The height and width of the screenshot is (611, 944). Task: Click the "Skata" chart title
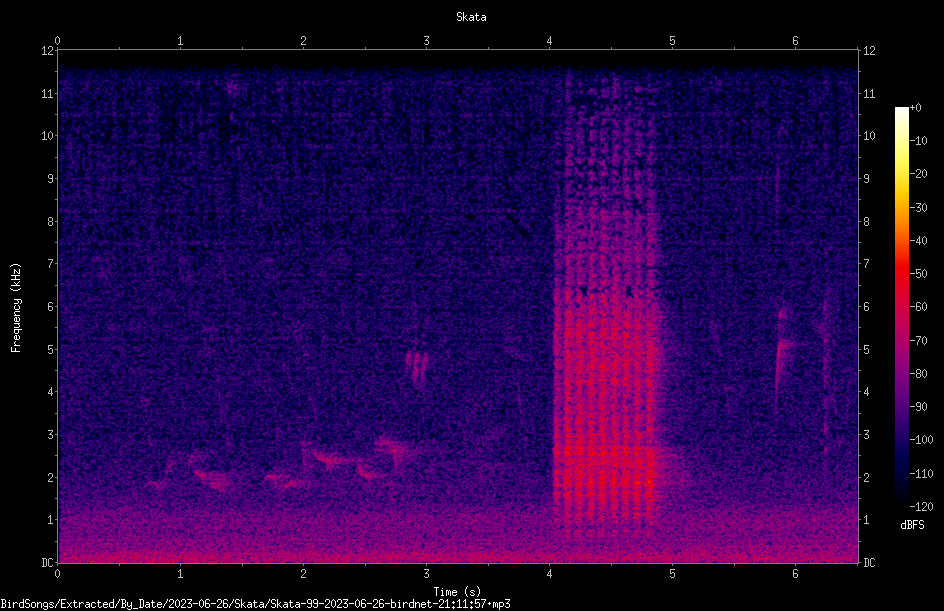(471, 17)
